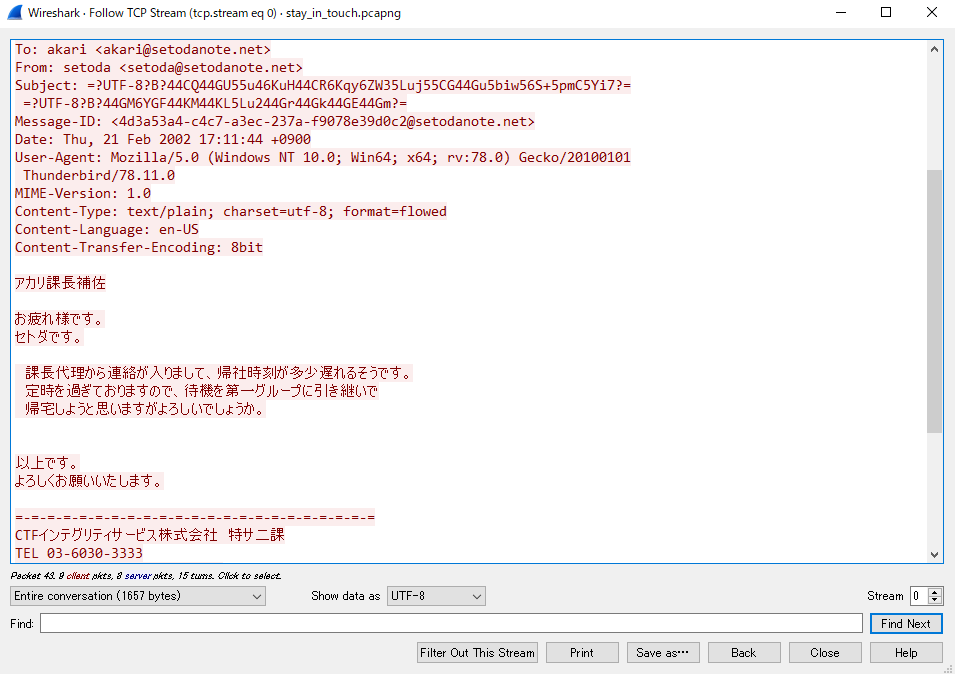Click the Filter Out This Stream button
955x674 pixels.
pyautogui.click(x=477, y=652)
